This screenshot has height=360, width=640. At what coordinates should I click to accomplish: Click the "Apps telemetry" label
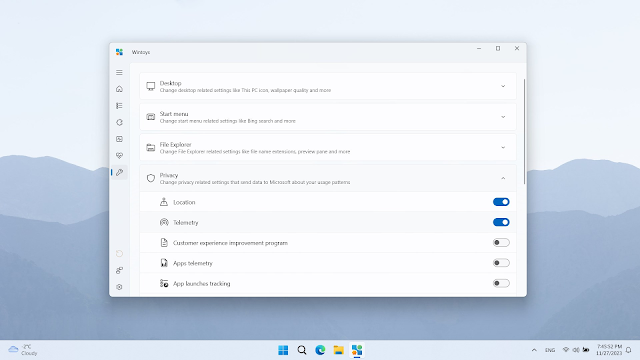click(x=193, y=263)
